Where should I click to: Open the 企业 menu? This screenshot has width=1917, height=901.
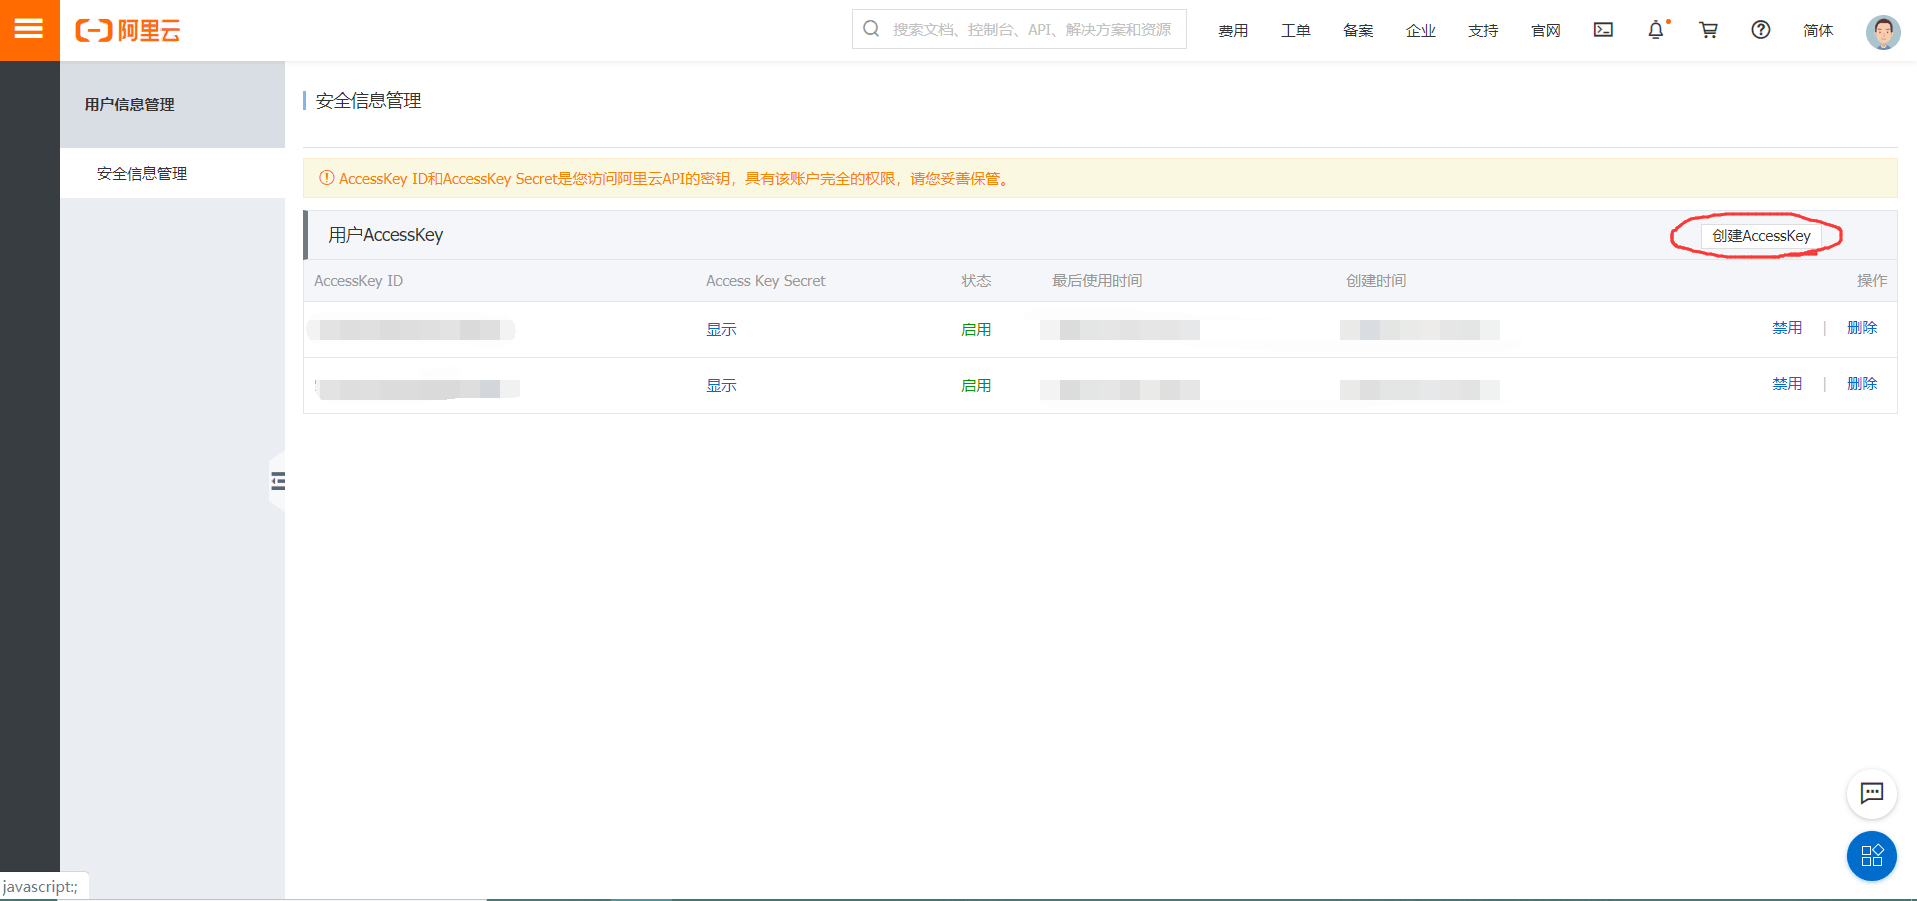(1421, 31)
